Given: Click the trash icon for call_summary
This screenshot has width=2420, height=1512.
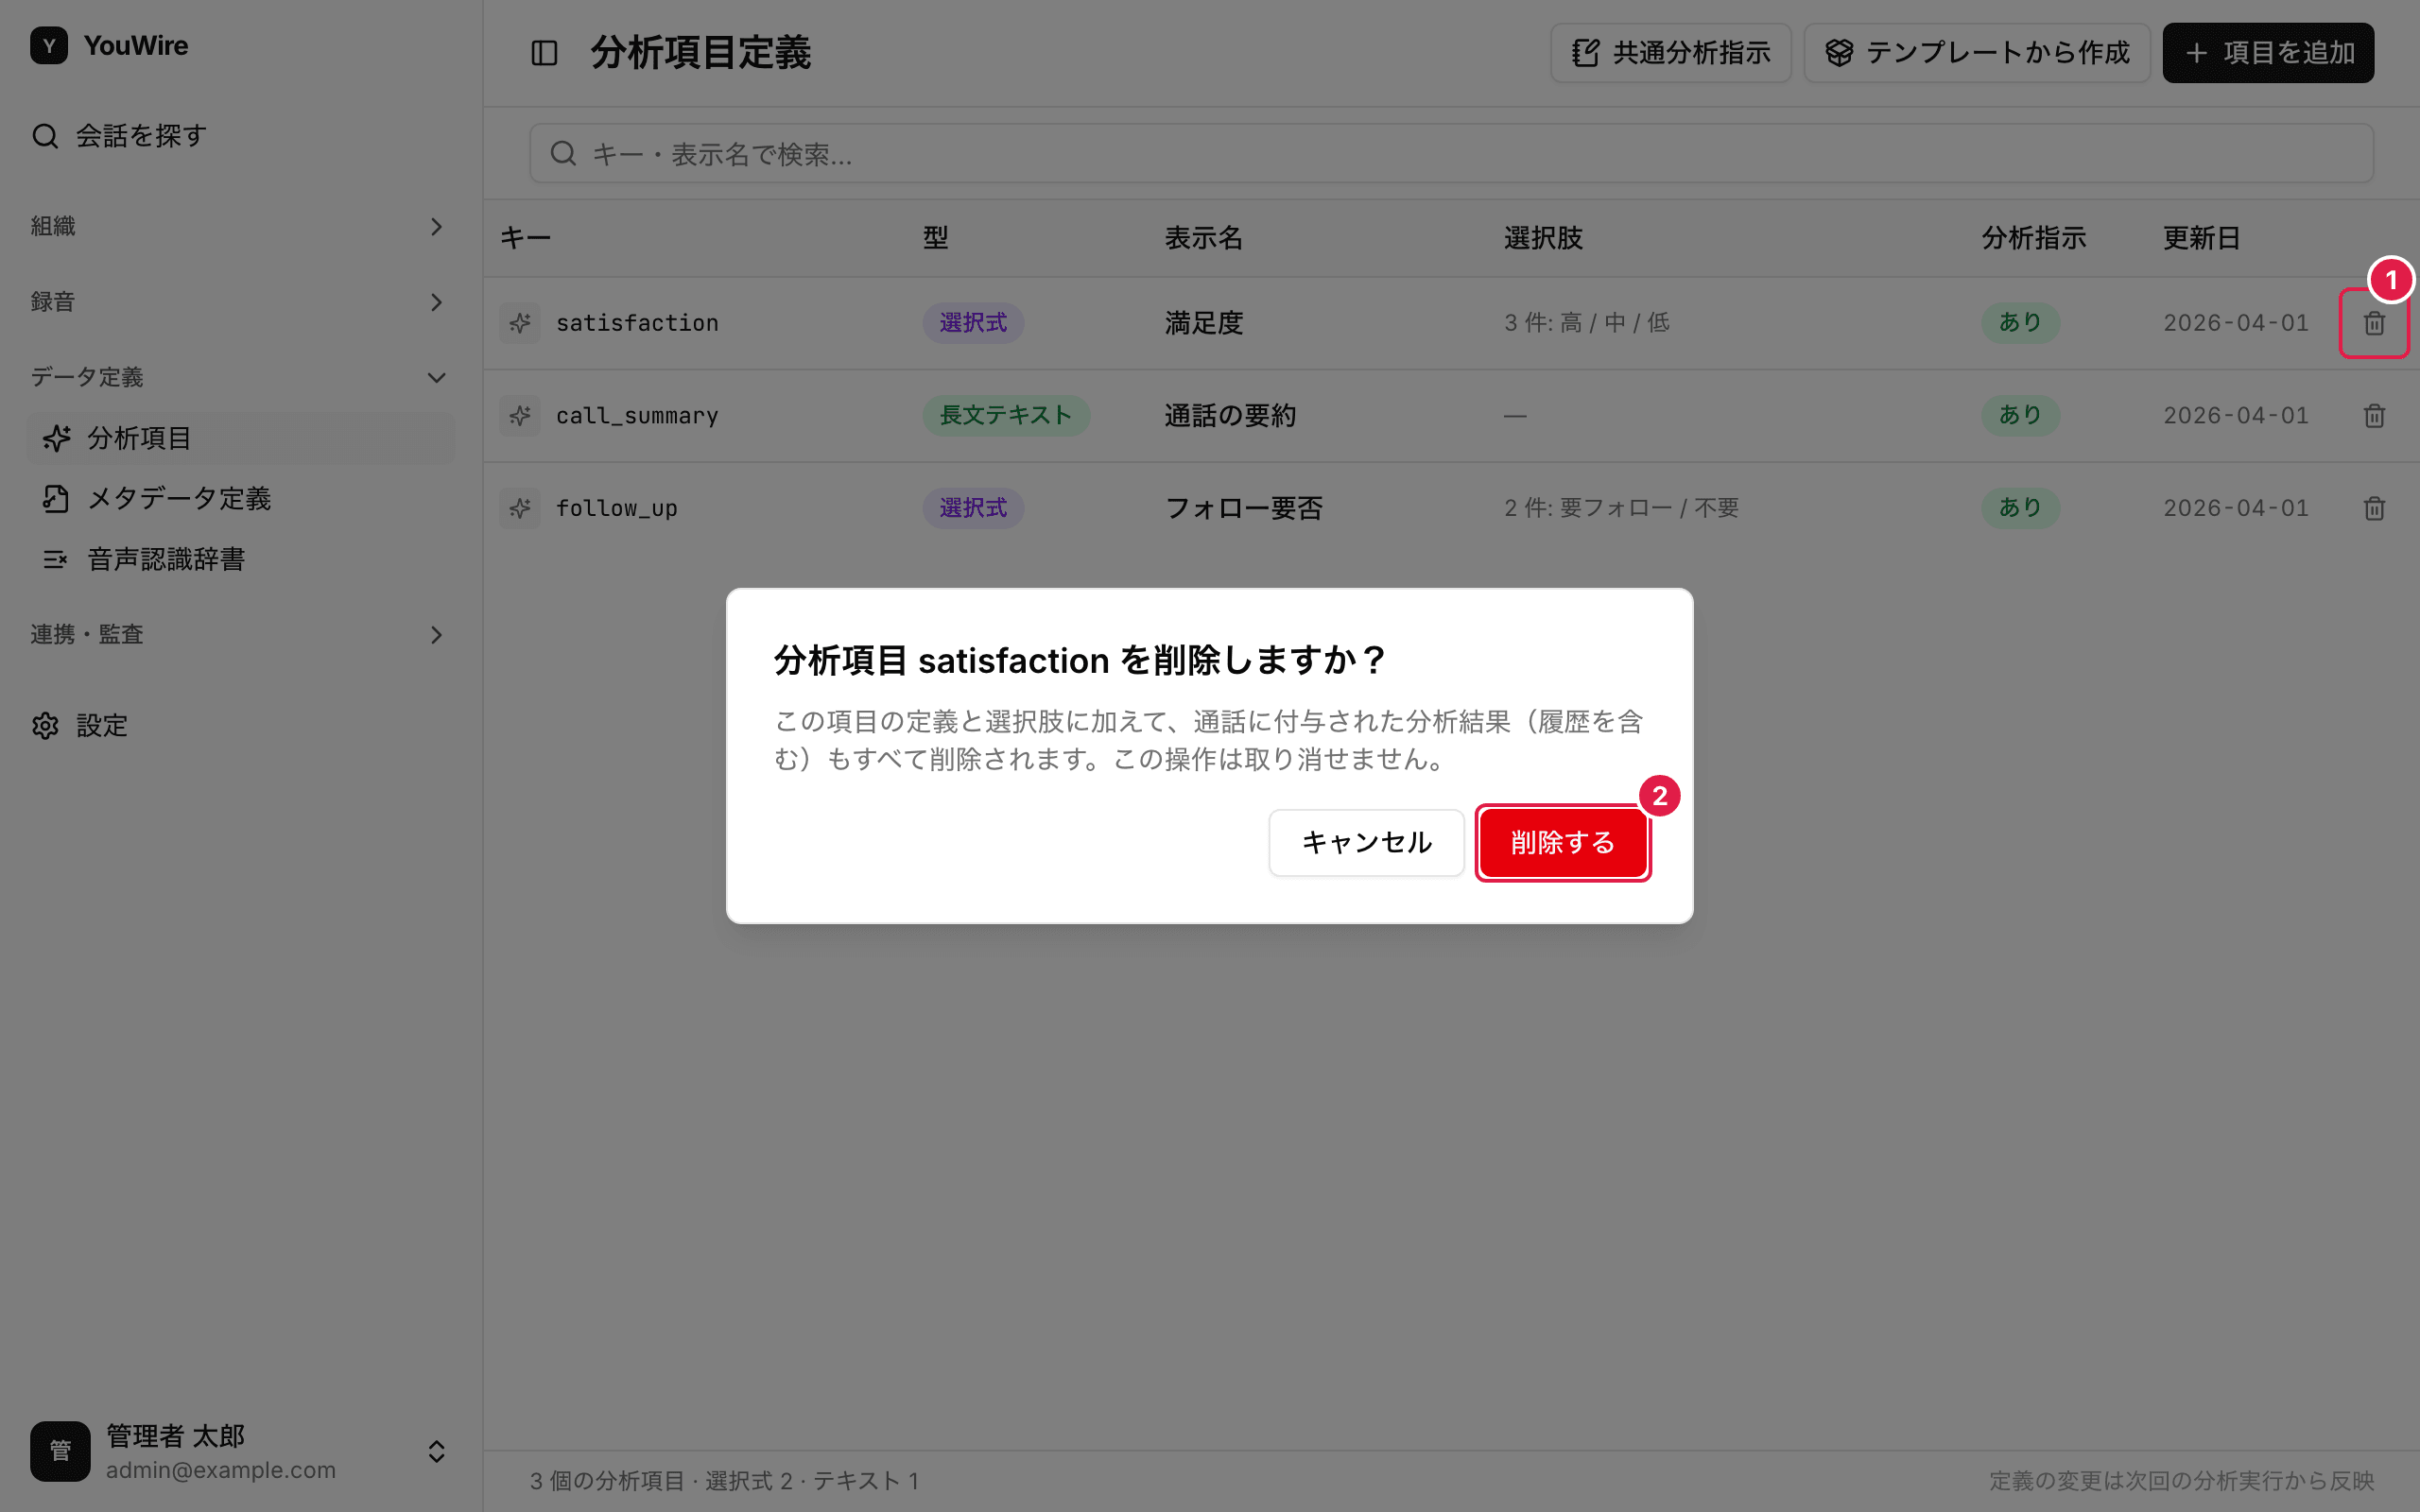Looking at the screenshot, I should point(2374,415).
